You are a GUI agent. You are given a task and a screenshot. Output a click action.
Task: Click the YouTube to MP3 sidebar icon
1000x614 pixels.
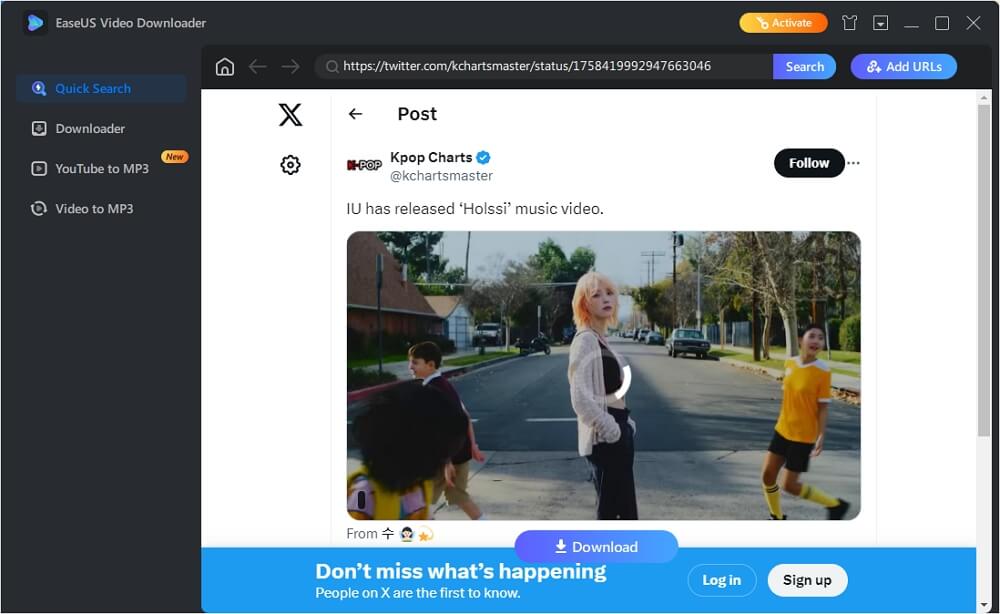tap(39, 169)
